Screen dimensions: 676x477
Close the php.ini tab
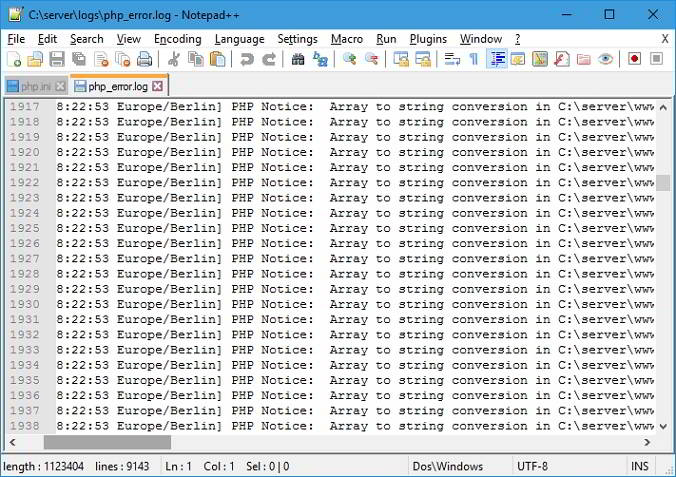tap(60, 87)
